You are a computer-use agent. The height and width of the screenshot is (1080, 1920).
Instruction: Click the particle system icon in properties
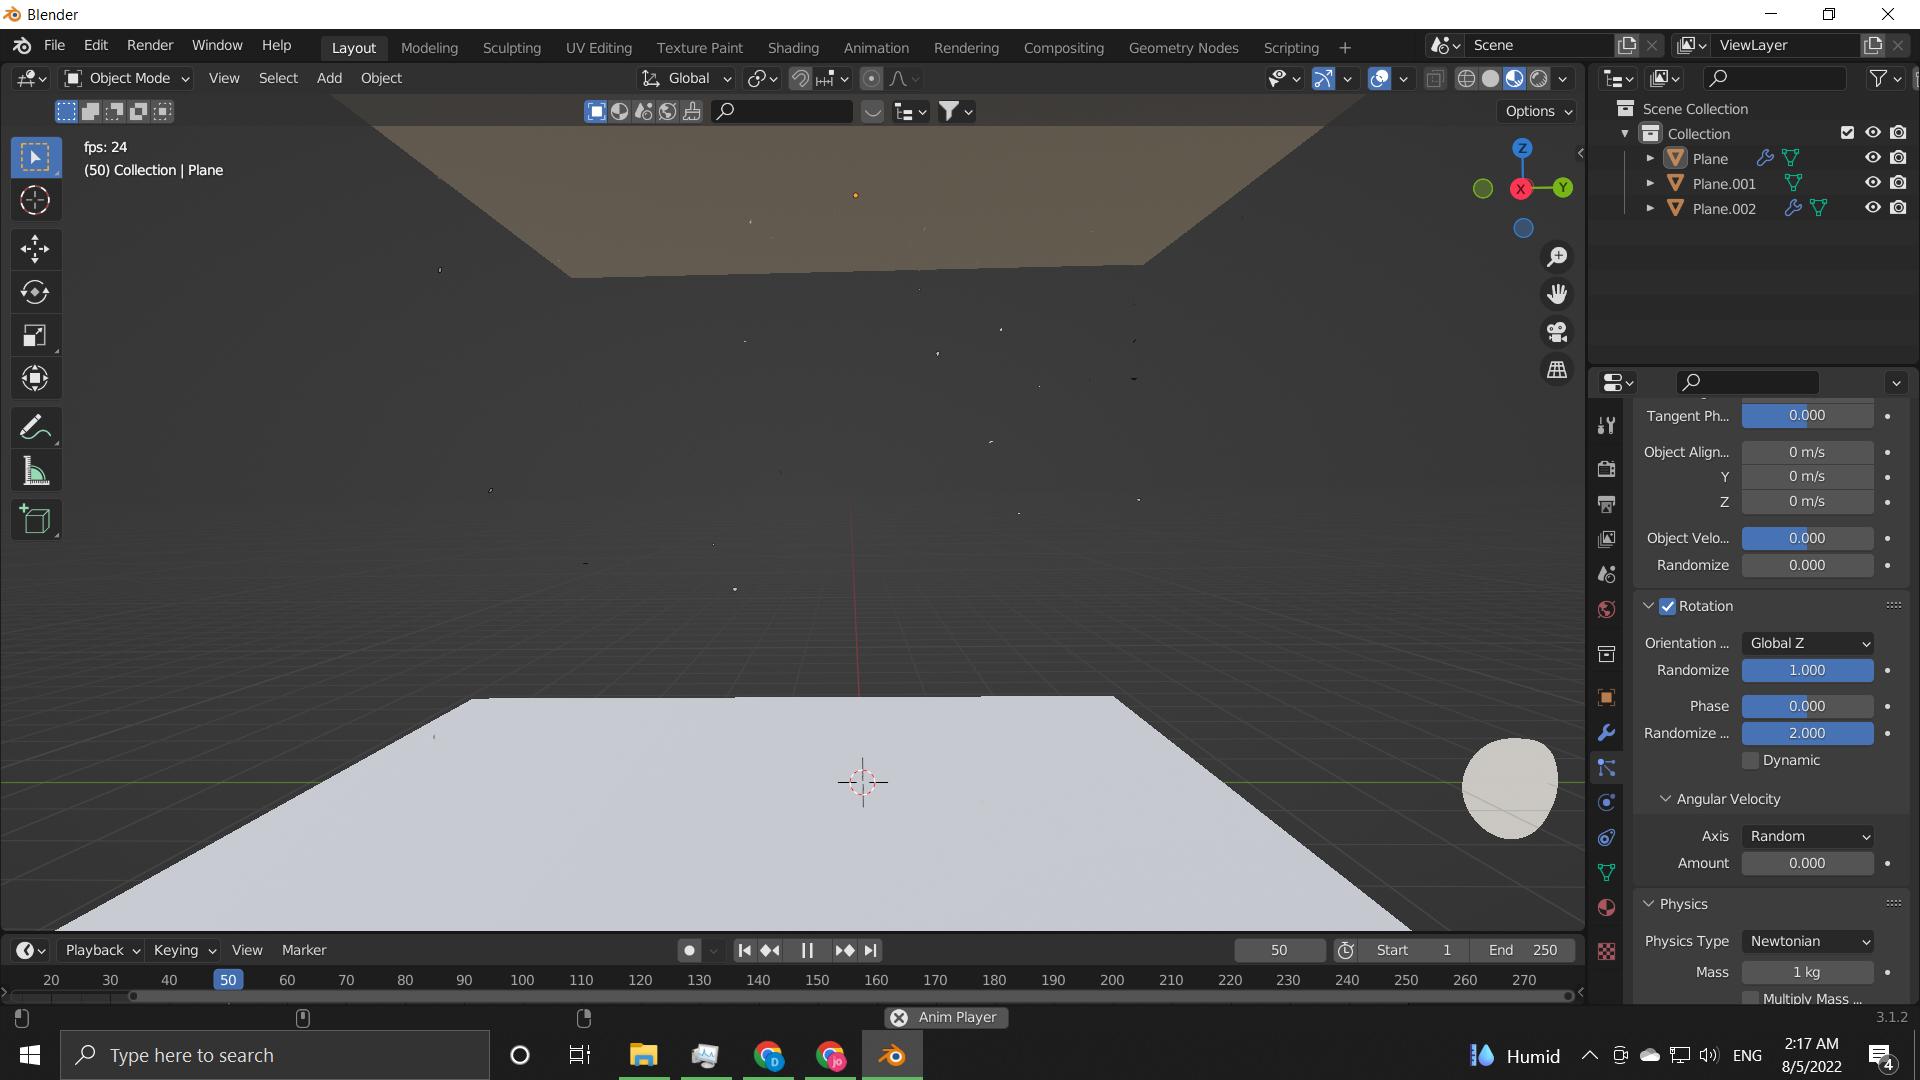coord(1605,767)
